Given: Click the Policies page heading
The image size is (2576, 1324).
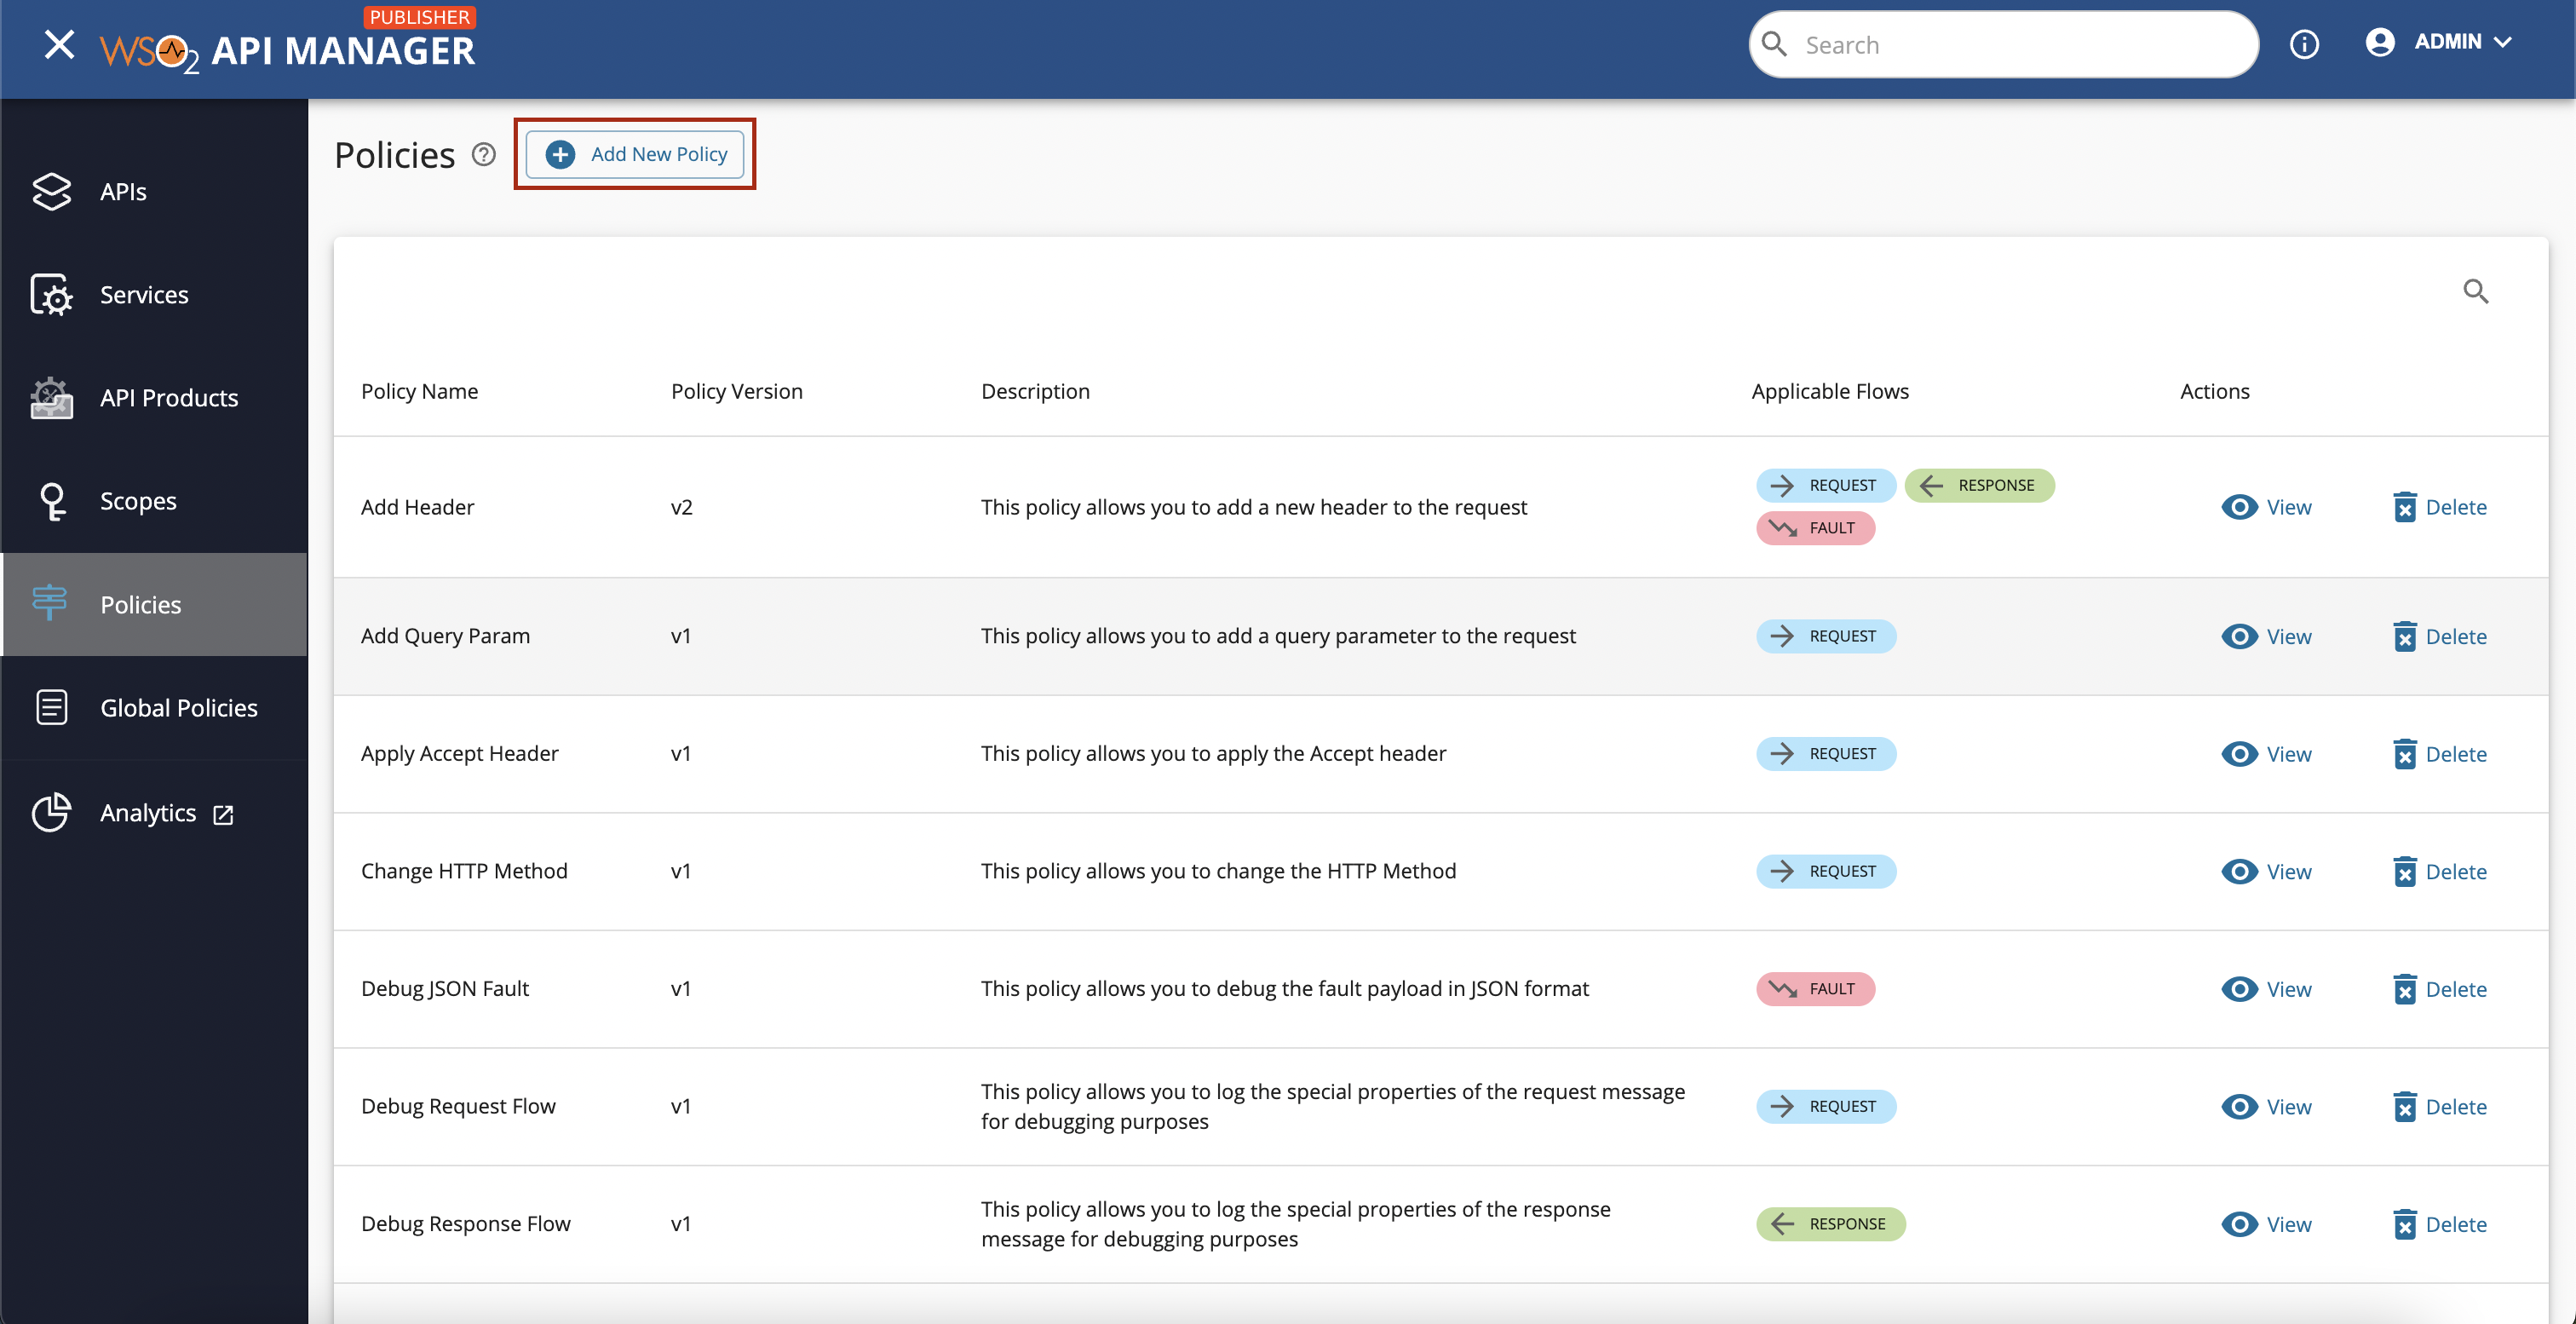Looking at the screenshot, I should 394,155.
